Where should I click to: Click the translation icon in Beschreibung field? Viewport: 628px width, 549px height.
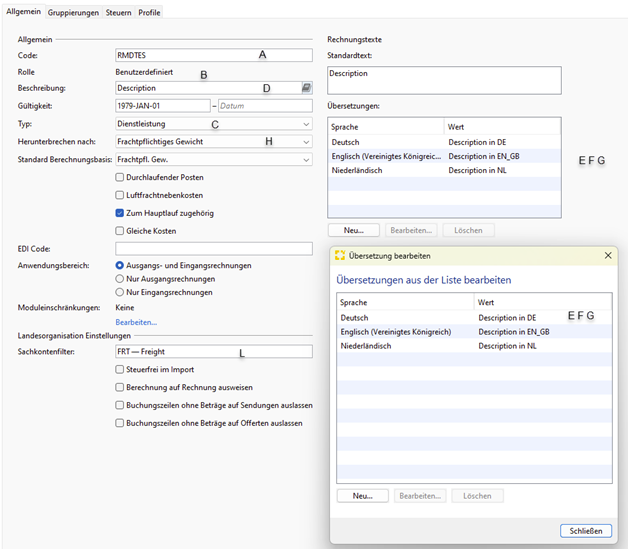point(307,88)
